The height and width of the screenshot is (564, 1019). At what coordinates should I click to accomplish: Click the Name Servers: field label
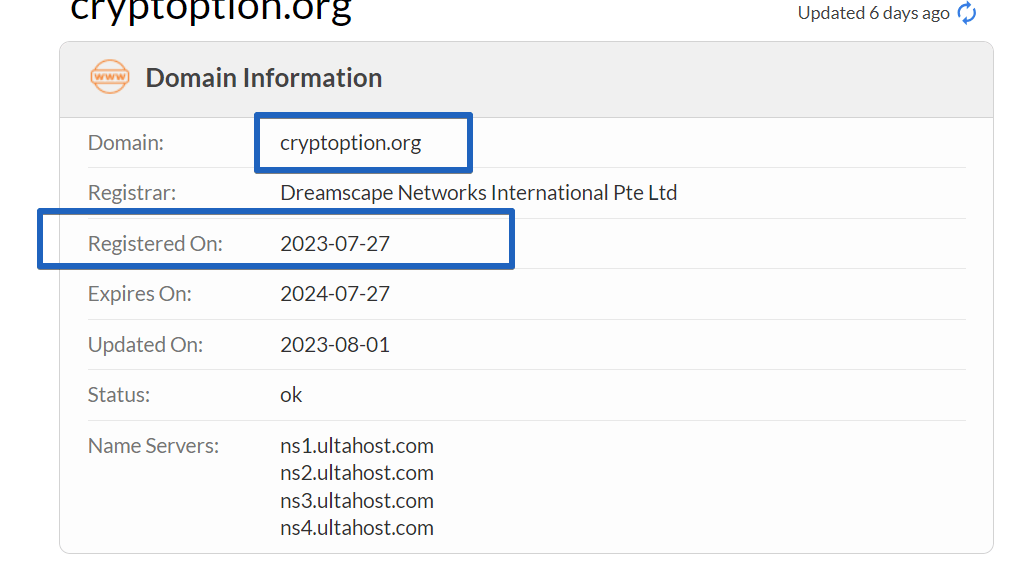(x=153, y=446)
